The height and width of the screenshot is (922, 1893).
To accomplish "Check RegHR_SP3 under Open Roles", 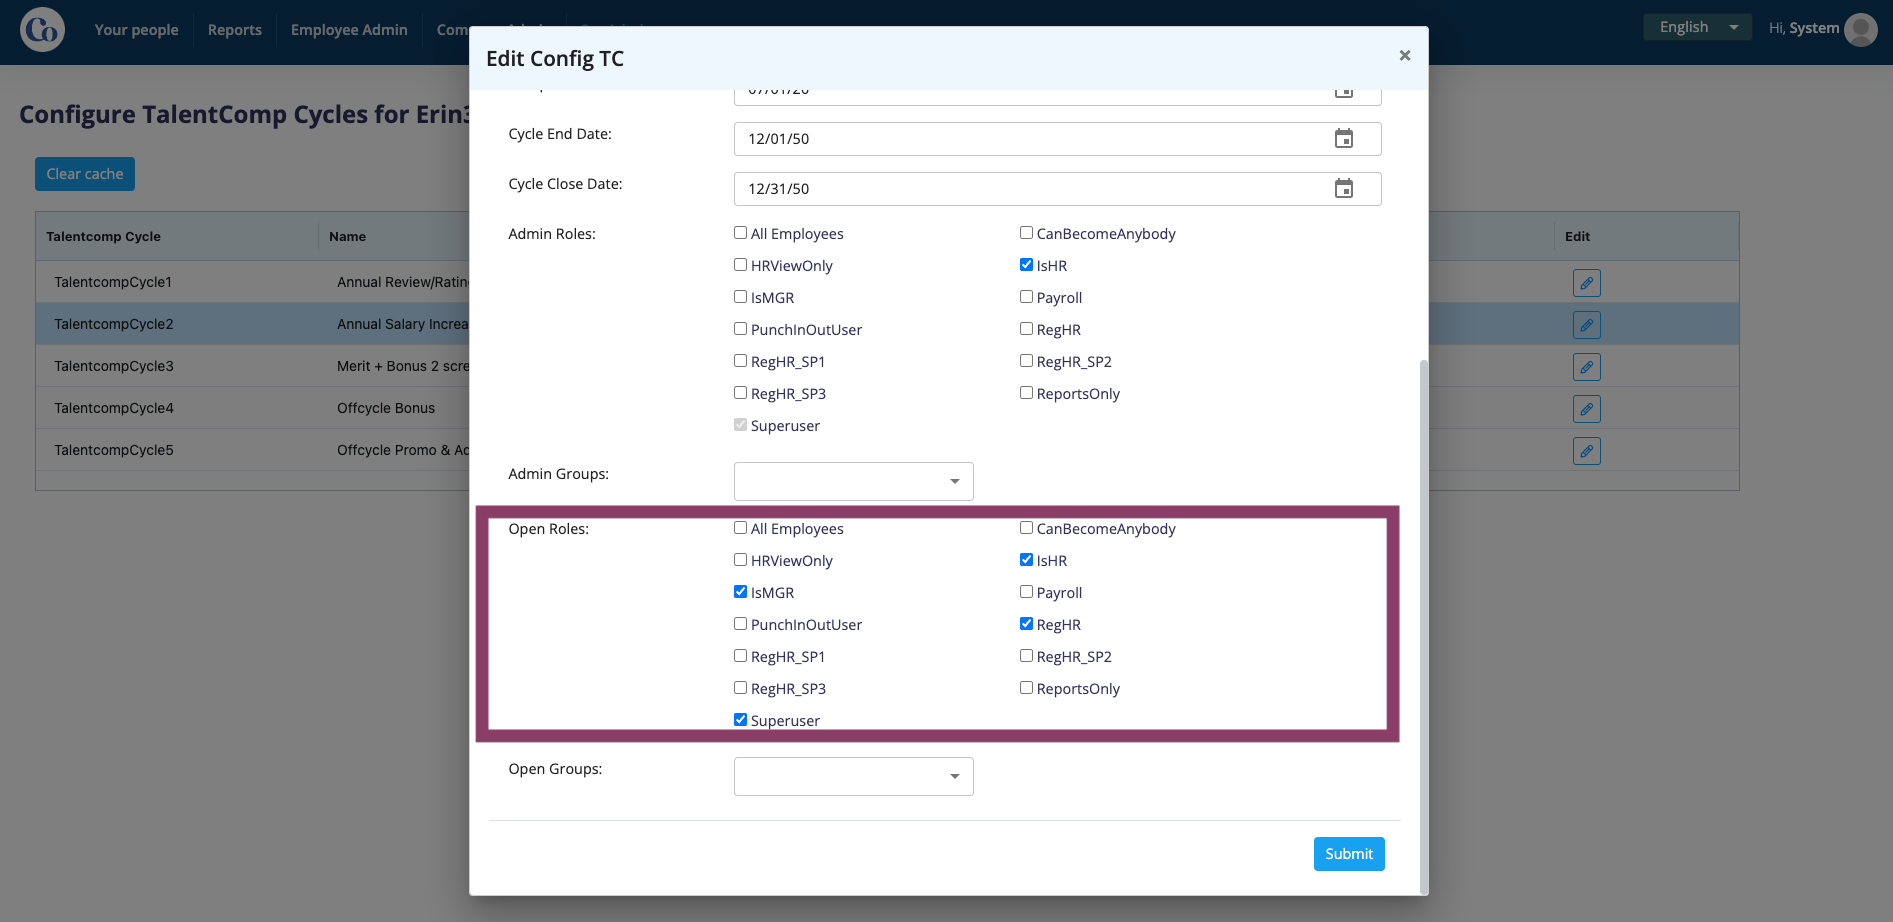I will click(x=740, y=688).
